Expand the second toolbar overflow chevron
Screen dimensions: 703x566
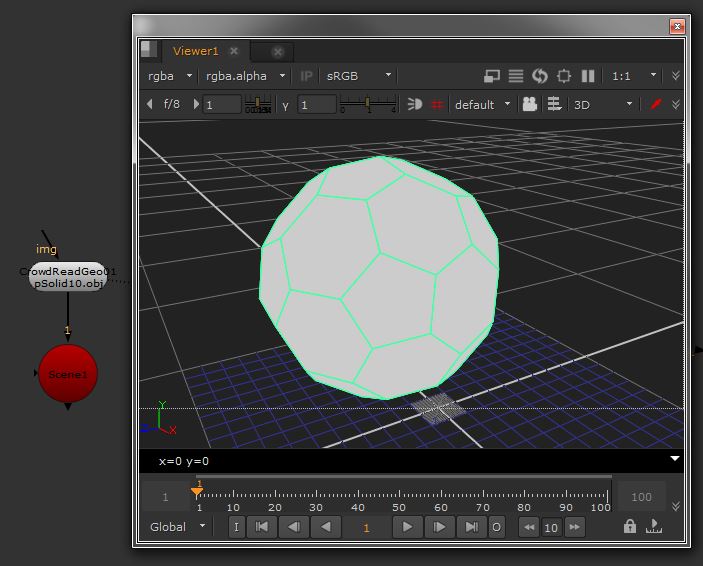[676, 104]
